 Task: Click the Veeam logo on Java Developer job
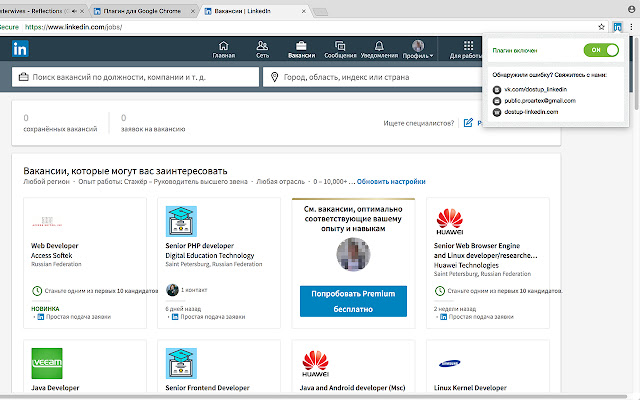[x=47, y=364]
